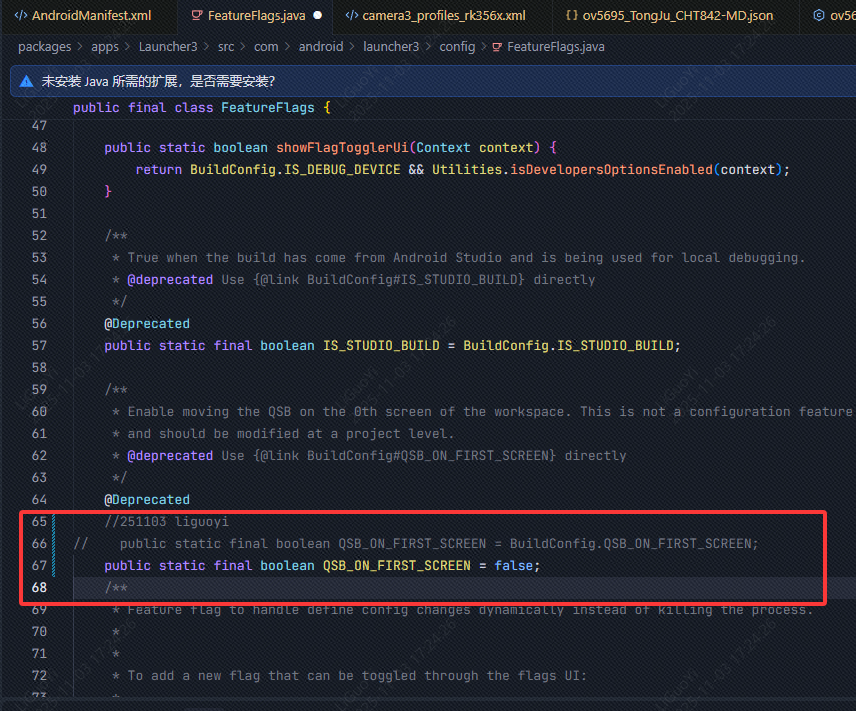
Task: Click the Java extension install prompt text
Action: pyautogui.click(x=158, y=81)
